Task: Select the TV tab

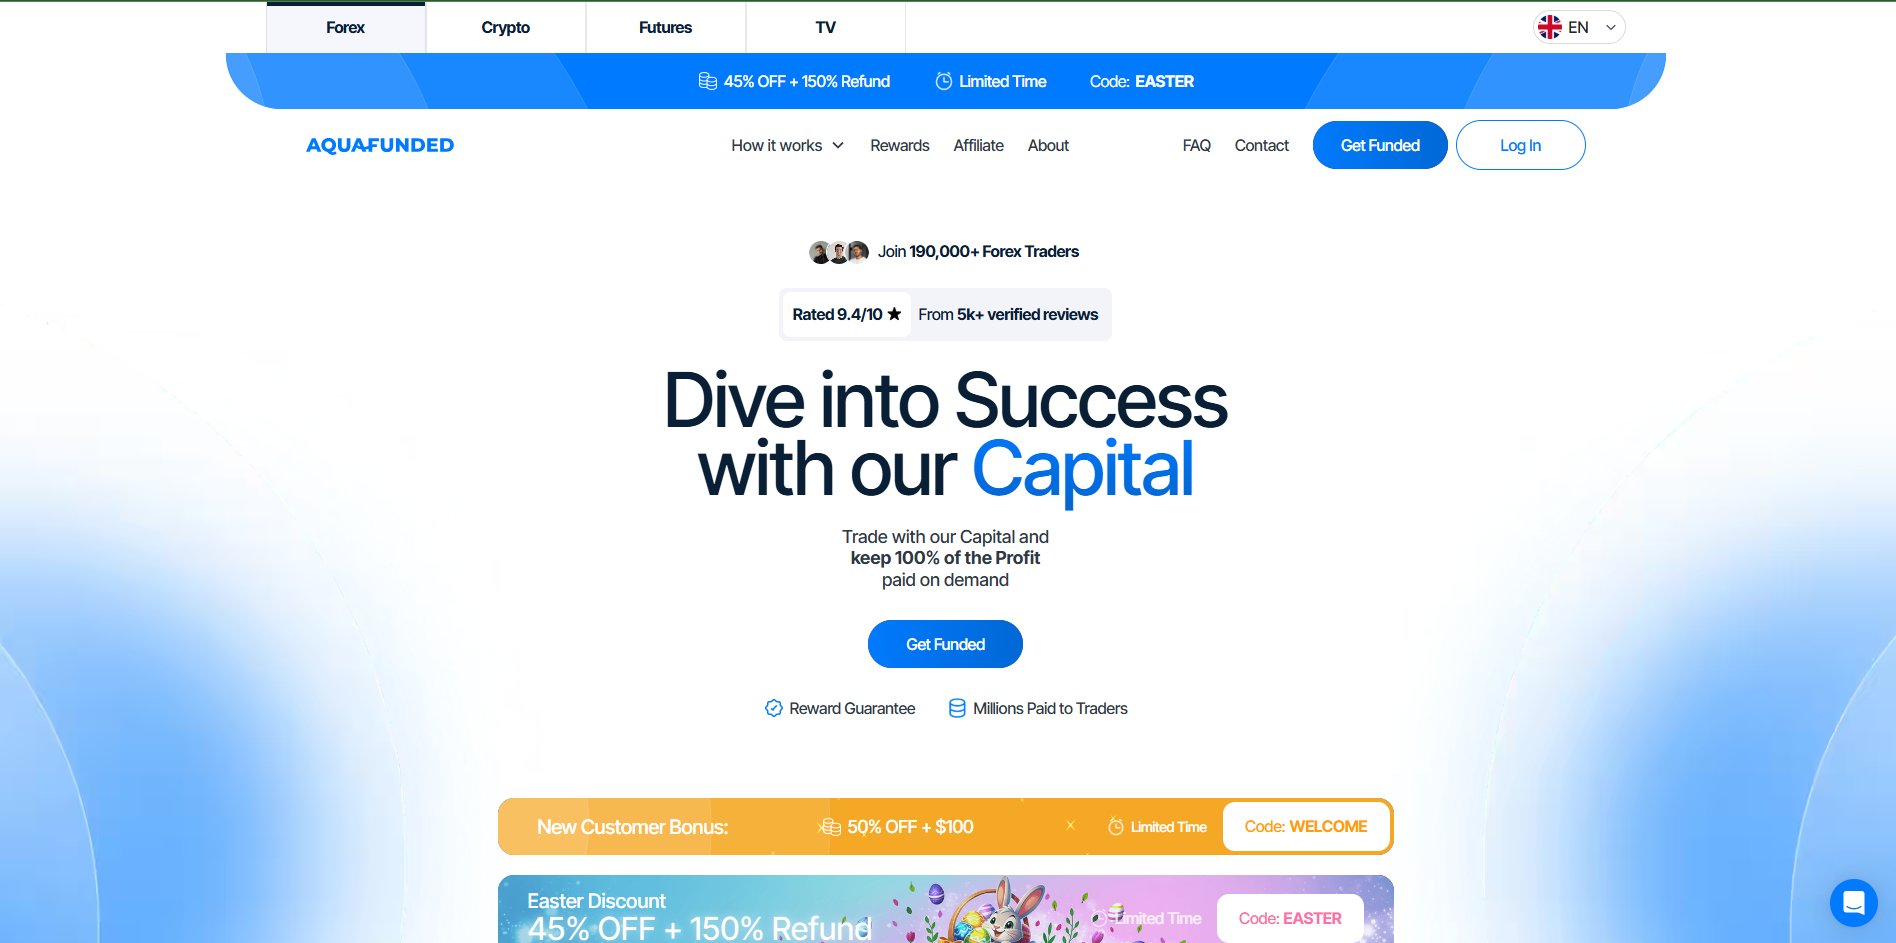Action: click(x=826, y=27)
